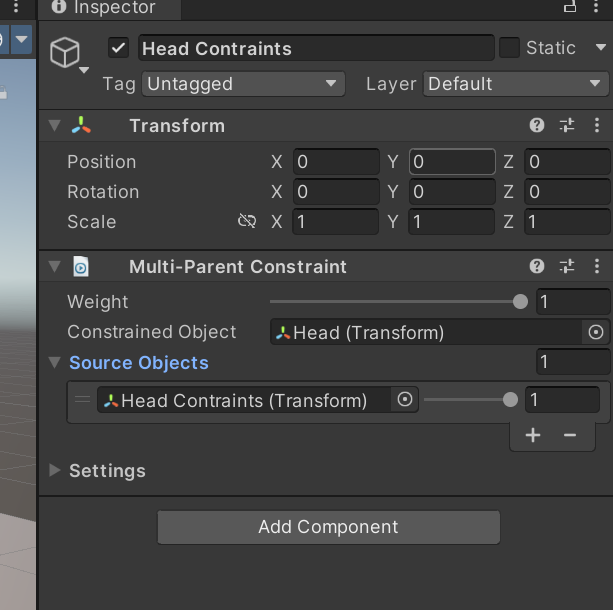Click Rotation X field

tap(336, 192)
